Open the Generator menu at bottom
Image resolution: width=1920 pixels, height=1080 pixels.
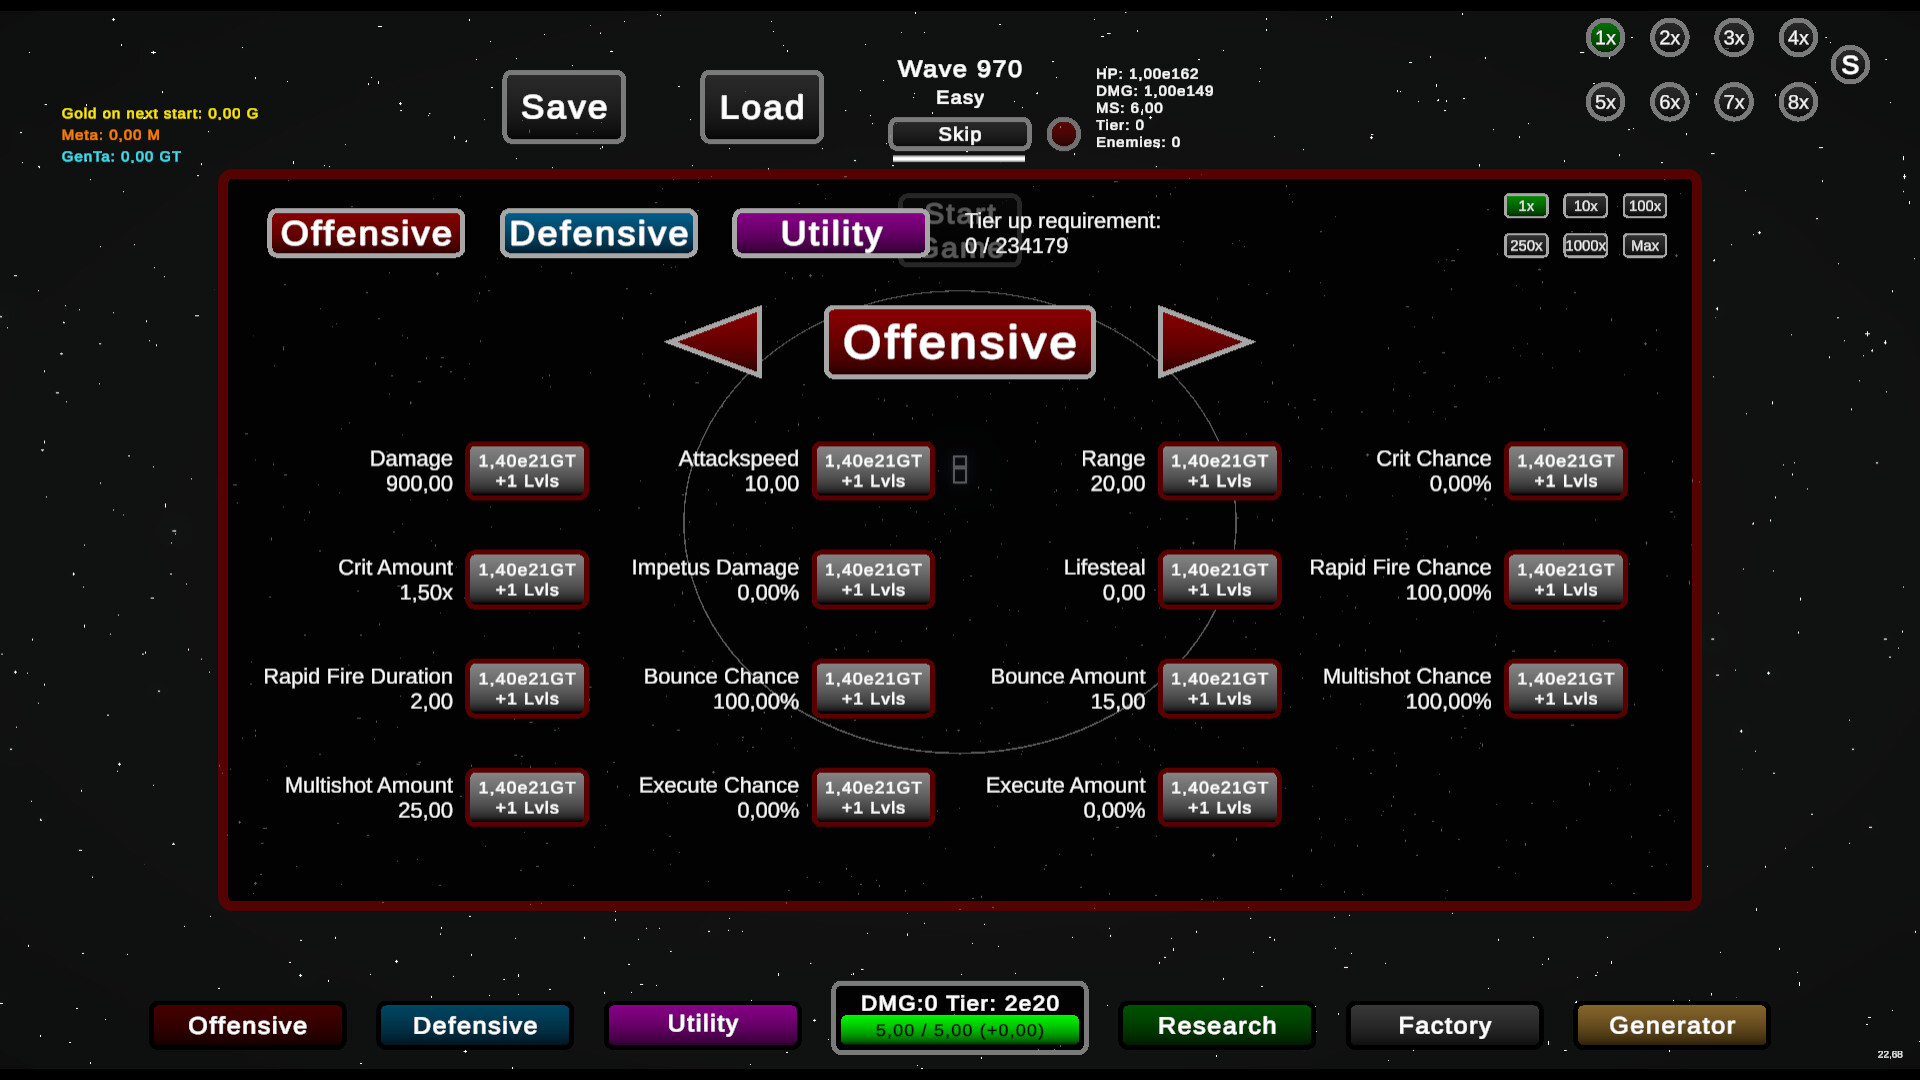pos(1671,1025)
